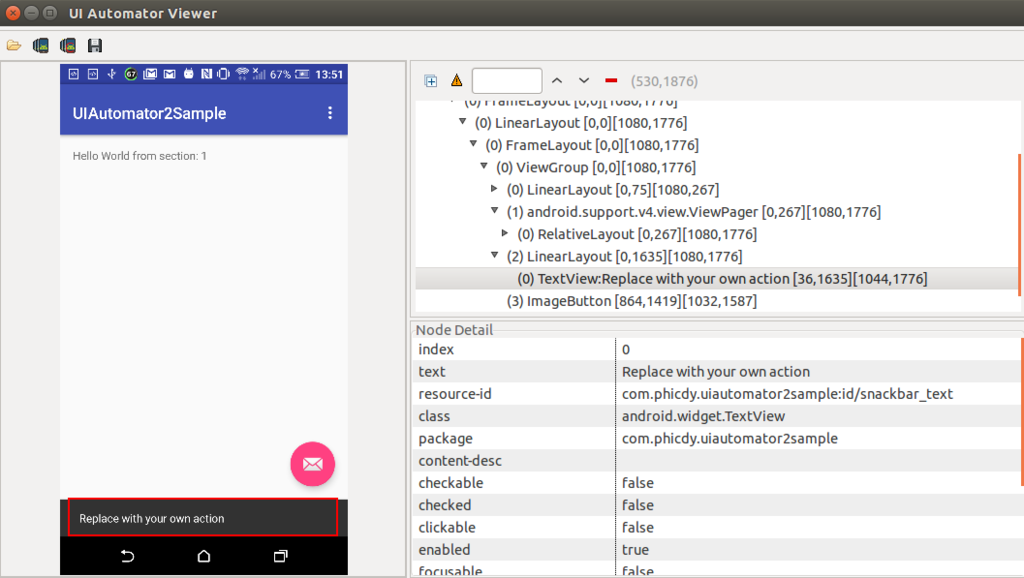Toggle NAF nodes warning triangle icon
The image size is (1024, 578).
click(x=456, y=81)
